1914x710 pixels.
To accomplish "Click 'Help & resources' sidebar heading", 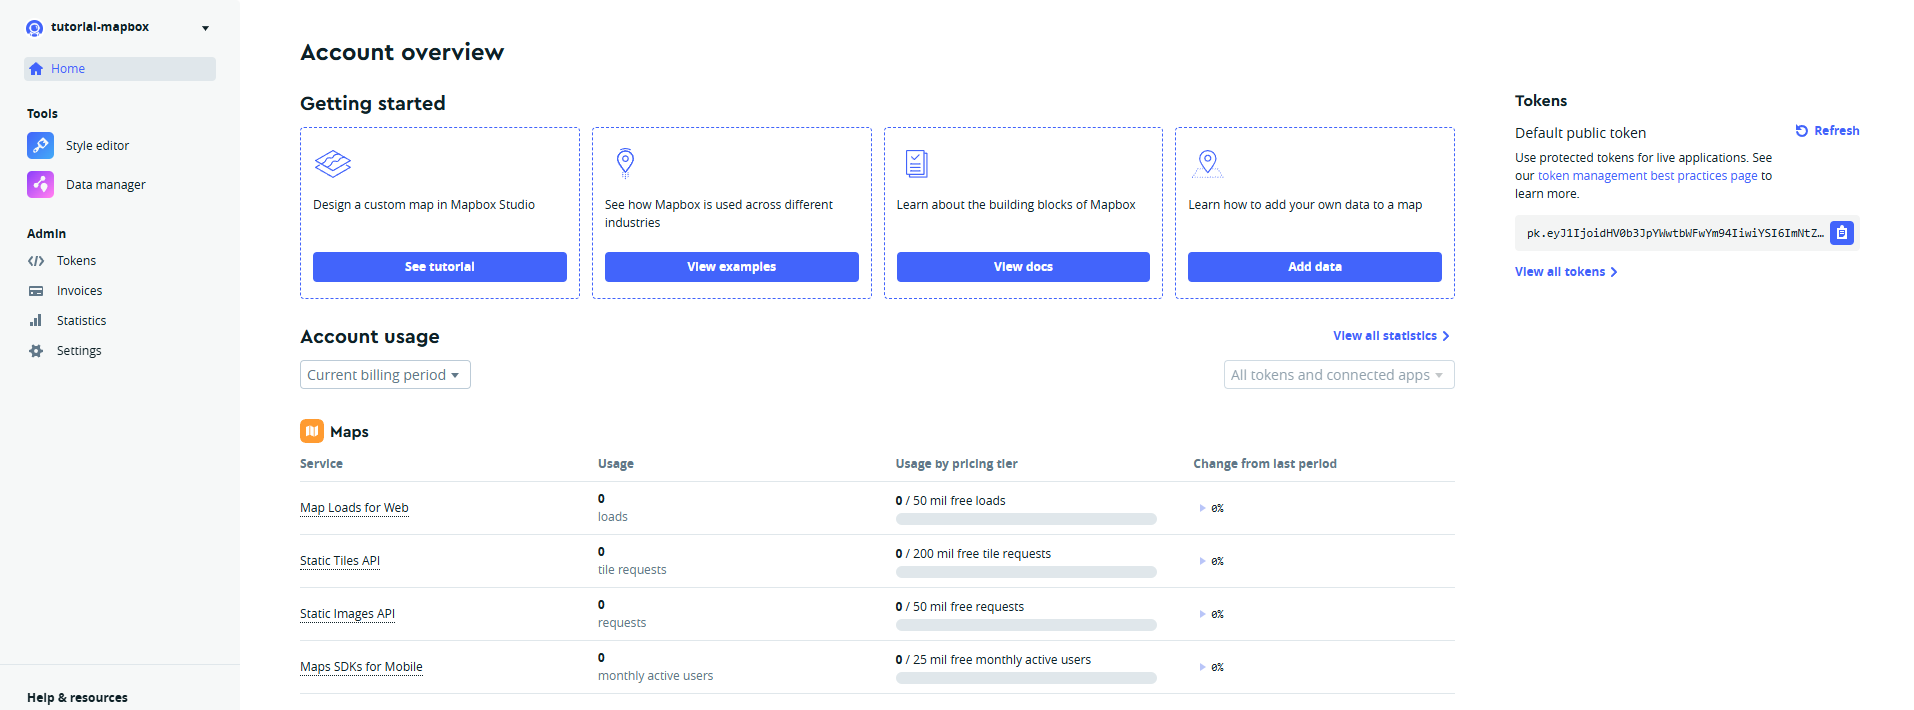I will 77,698.
